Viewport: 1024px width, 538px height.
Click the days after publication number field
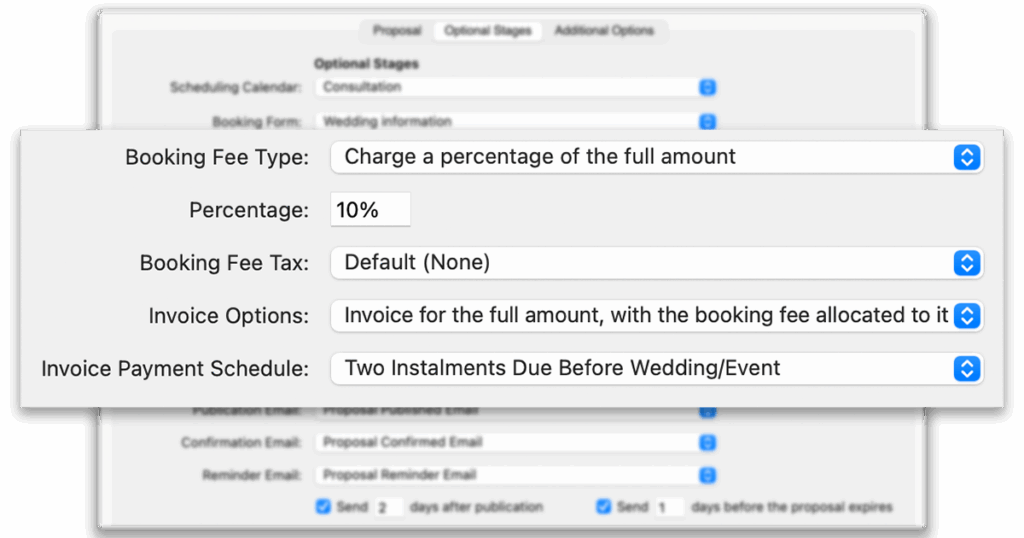[x=389, y=507]
